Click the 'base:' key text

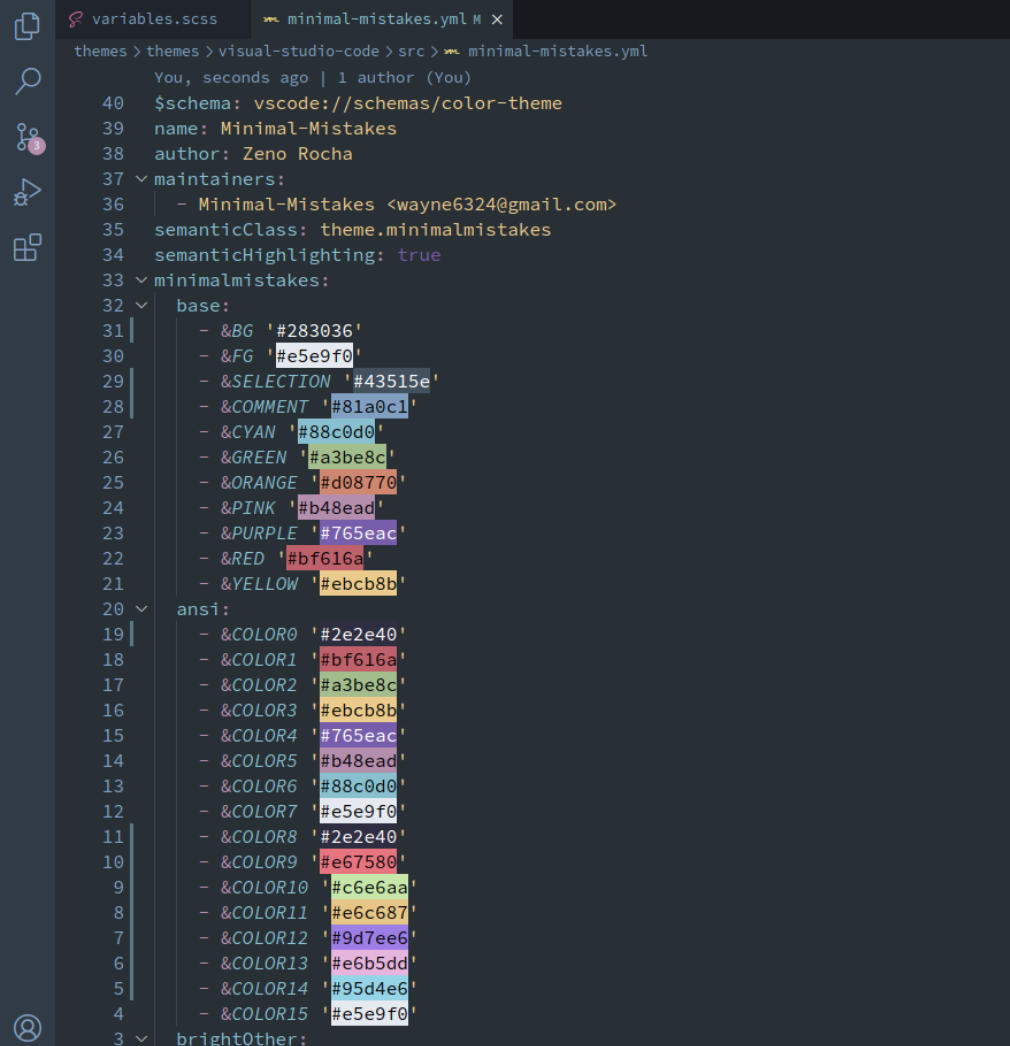pyautogui.click(x=203, y=306)
